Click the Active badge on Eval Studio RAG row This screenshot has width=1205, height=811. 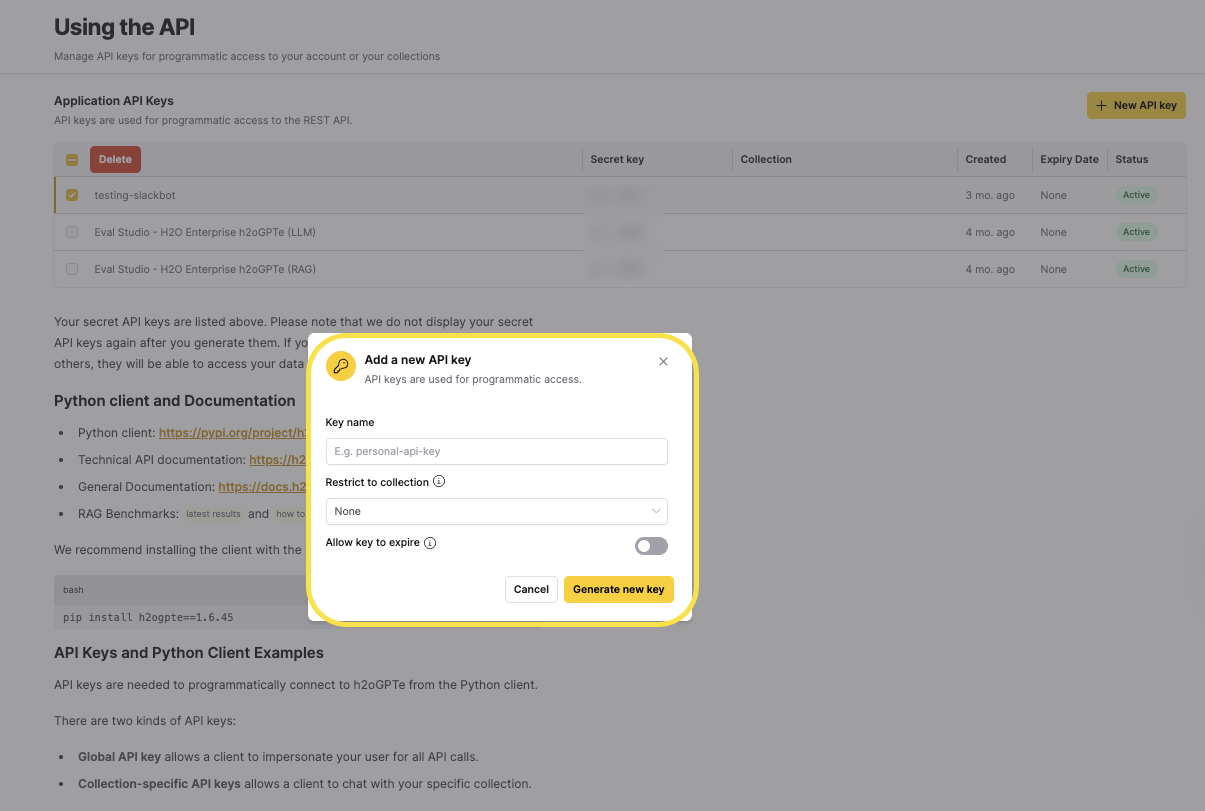(x=1136, y=268)
